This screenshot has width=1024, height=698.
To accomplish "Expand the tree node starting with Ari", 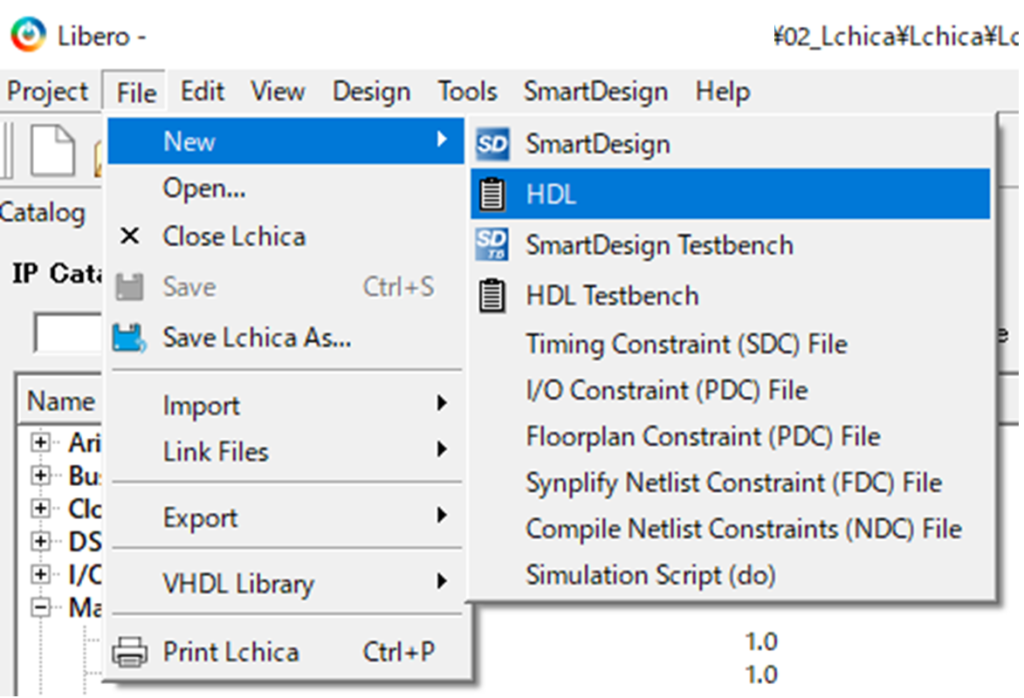I will coord(41,442).
